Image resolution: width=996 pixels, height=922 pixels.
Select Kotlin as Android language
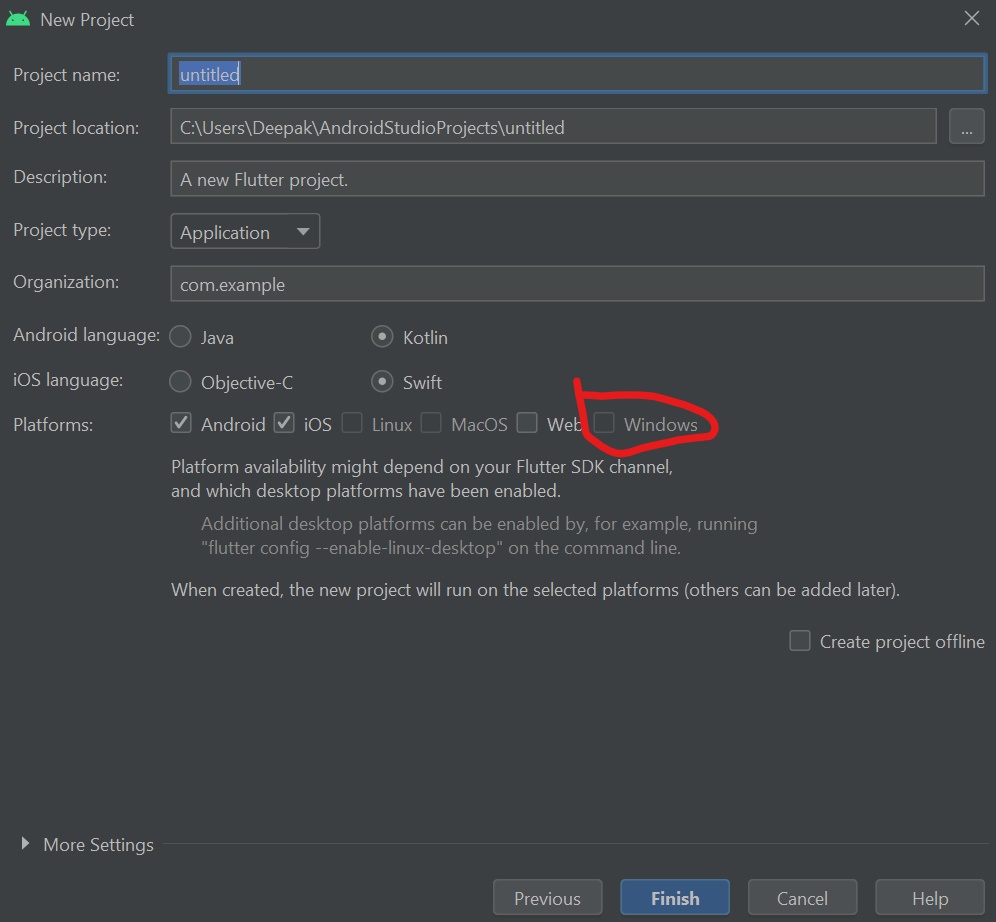382,337
